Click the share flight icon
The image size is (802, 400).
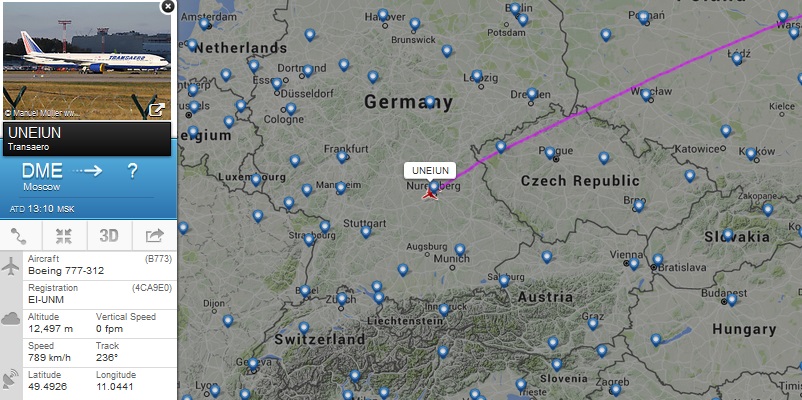154,236
